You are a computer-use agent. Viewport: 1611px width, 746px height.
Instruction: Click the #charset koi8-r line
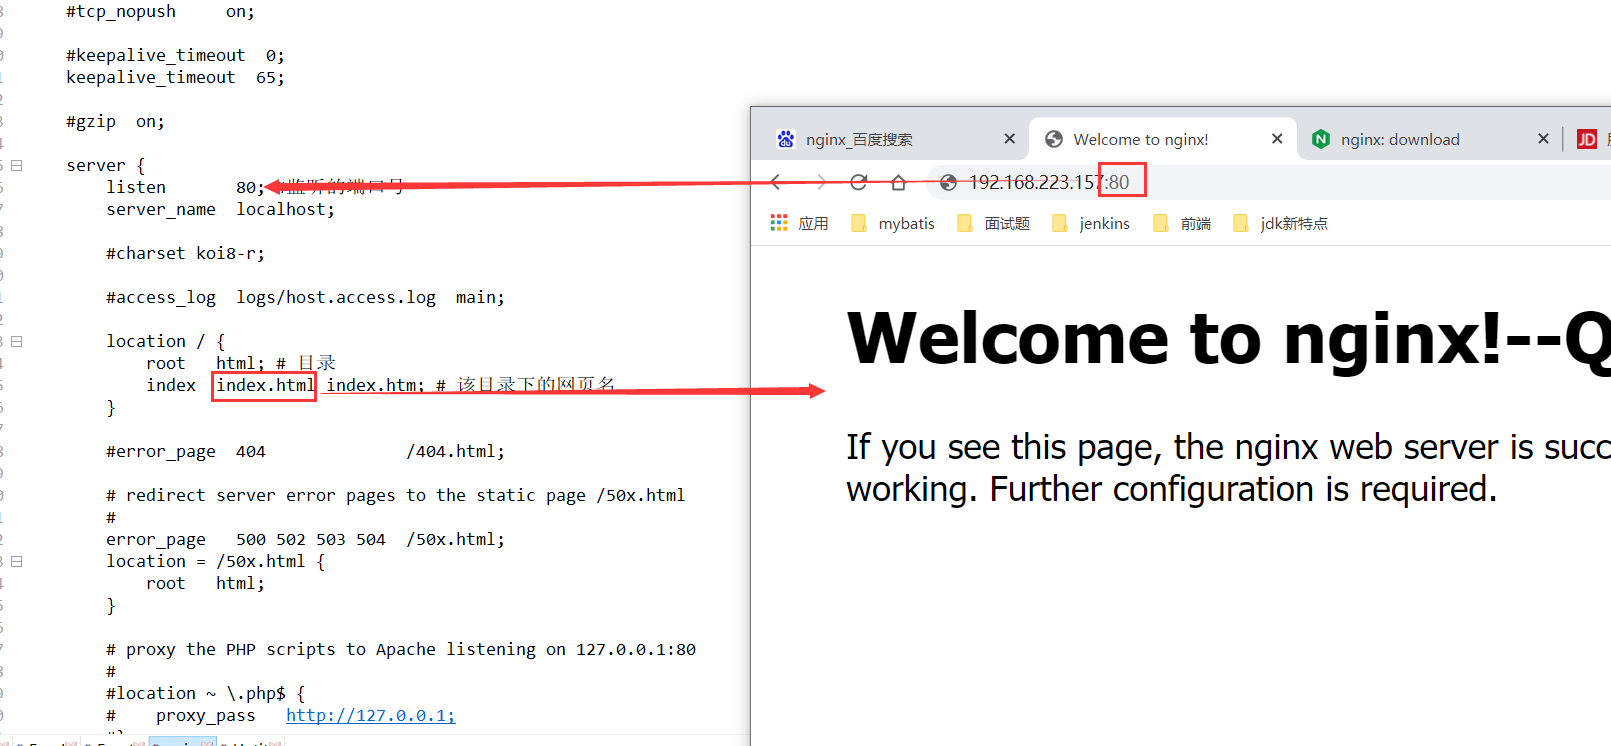185,253
